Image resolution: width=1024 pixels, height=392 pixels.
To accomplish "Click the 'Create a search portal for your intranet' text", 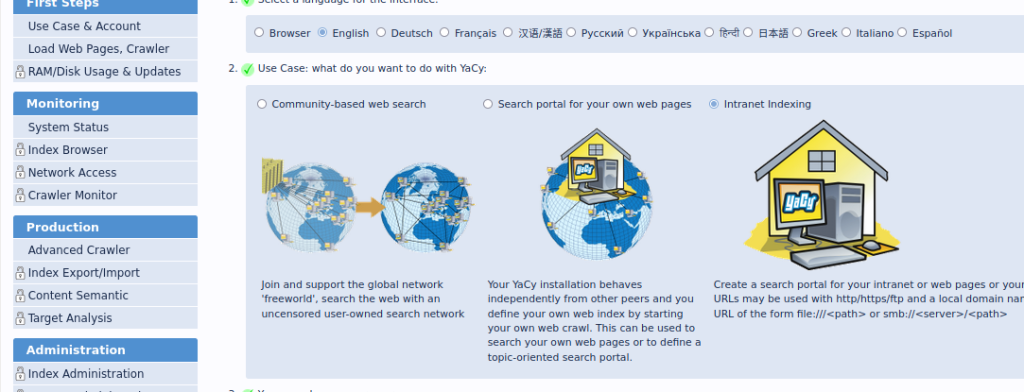I will pos(869,299).
